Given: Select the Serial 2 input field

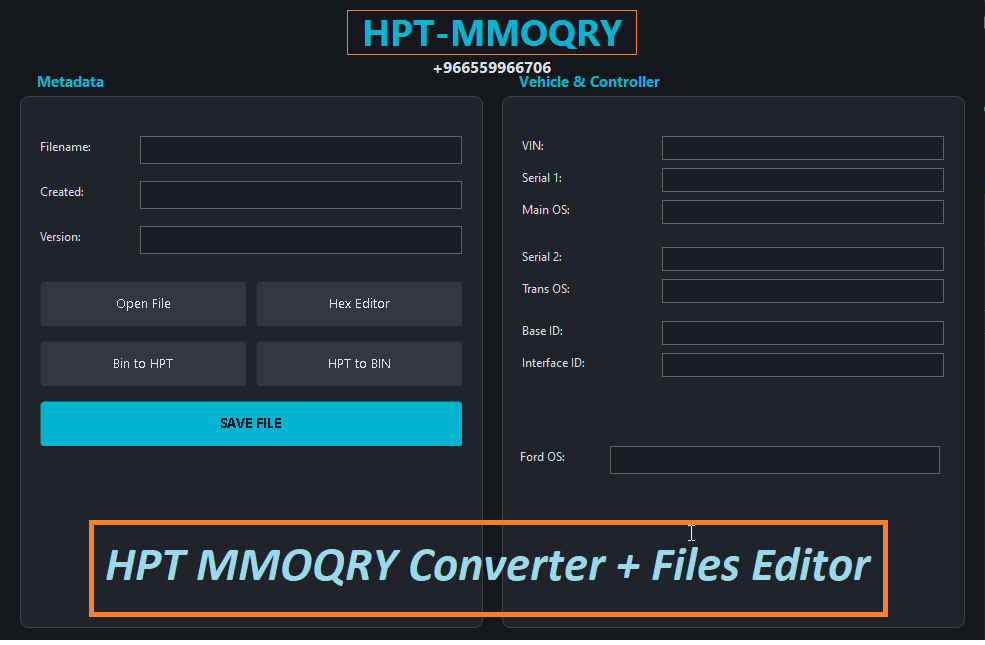Looking at the screenshot, I should click(x=802, y=259).
